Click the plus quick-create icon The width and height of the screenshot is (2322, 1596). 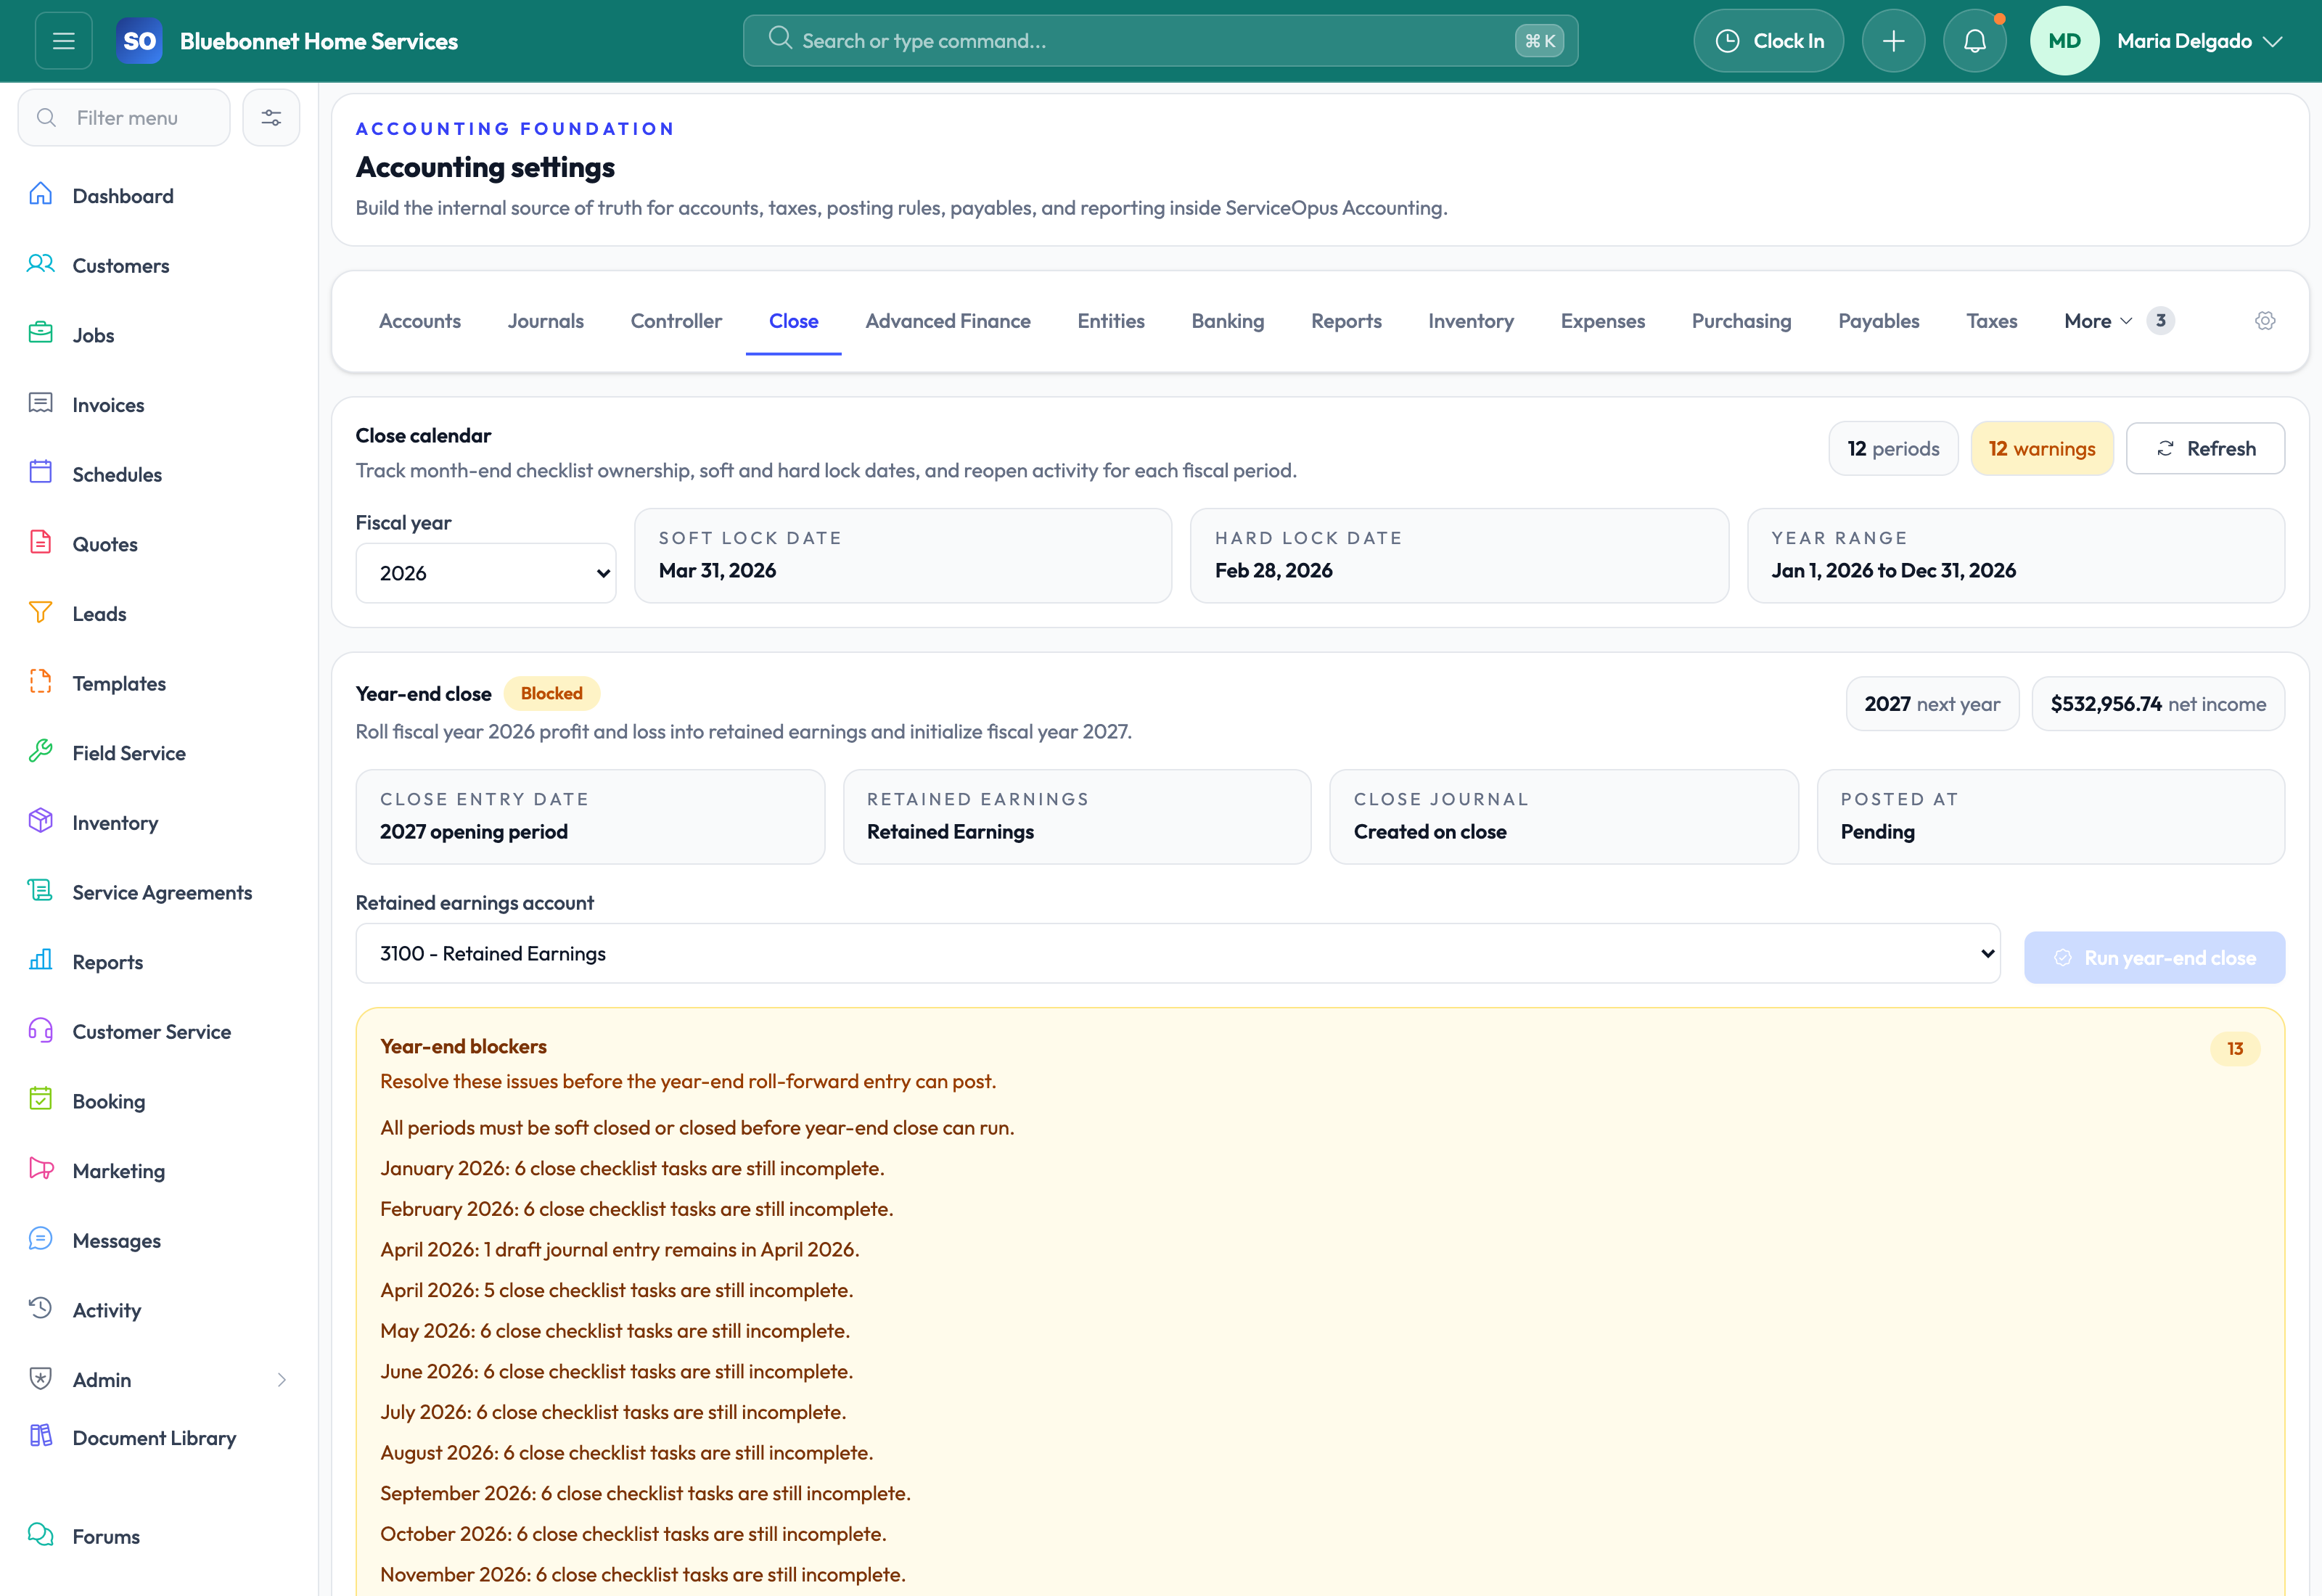click(x=1893, y=41)
